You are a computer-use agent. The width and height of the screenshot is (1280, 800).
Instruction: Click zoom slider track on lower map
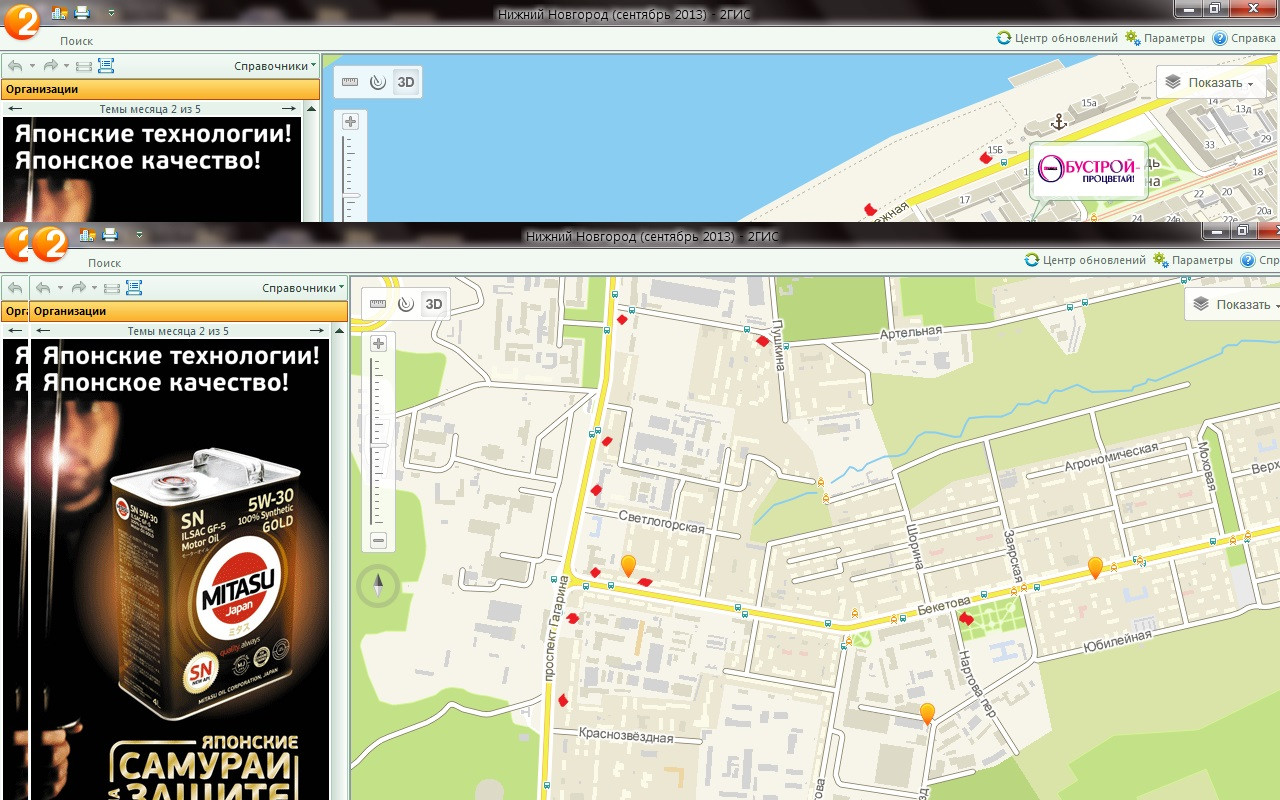pyautogui.click(x=378, y=443)
